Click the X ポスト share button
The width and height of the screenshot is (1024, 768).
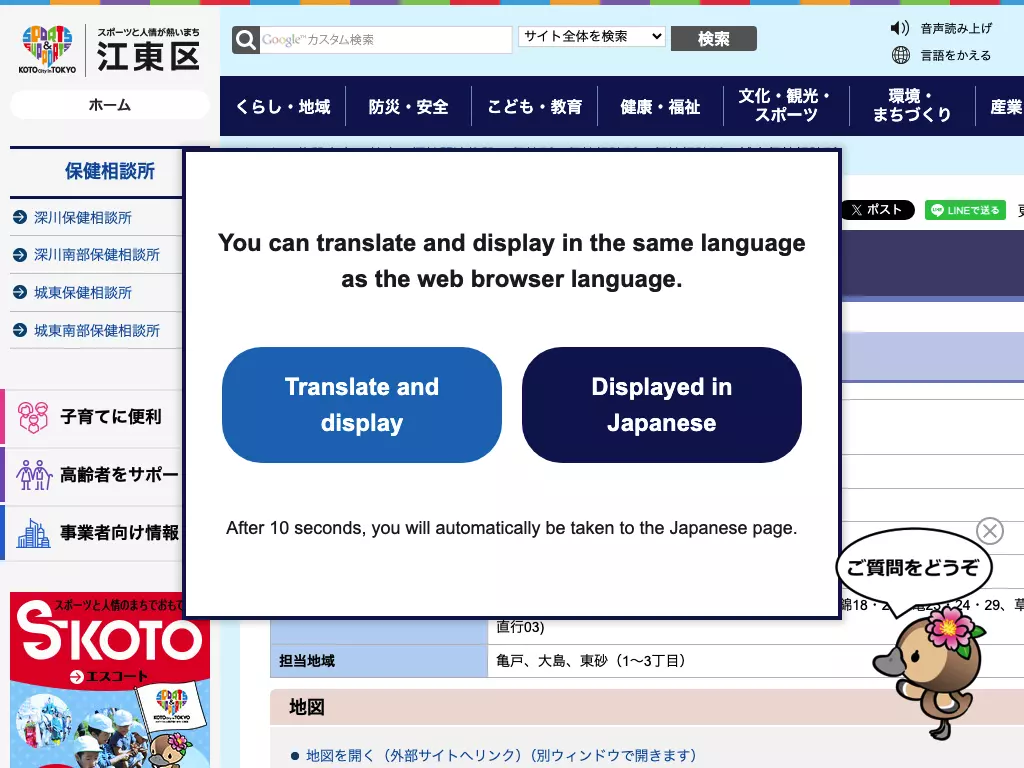click(877, 210)
